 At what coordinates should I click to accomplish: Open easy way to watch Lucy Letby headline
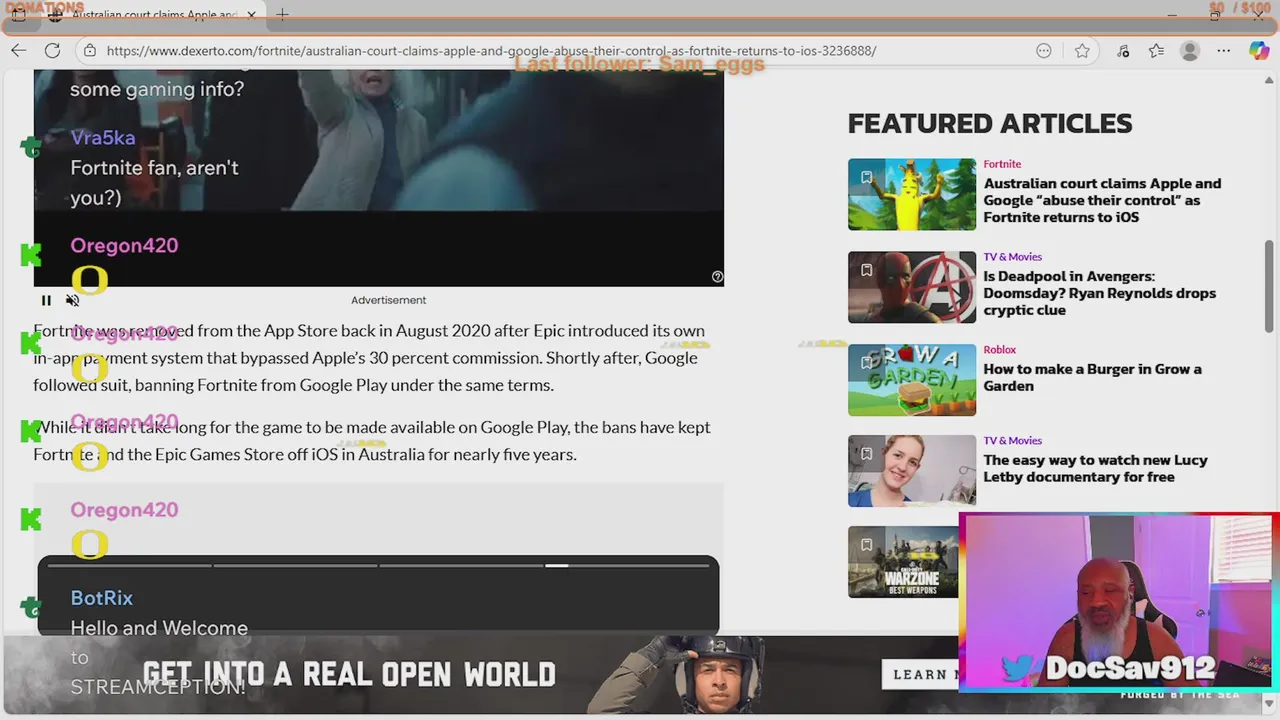click(x=1095, y=468)
